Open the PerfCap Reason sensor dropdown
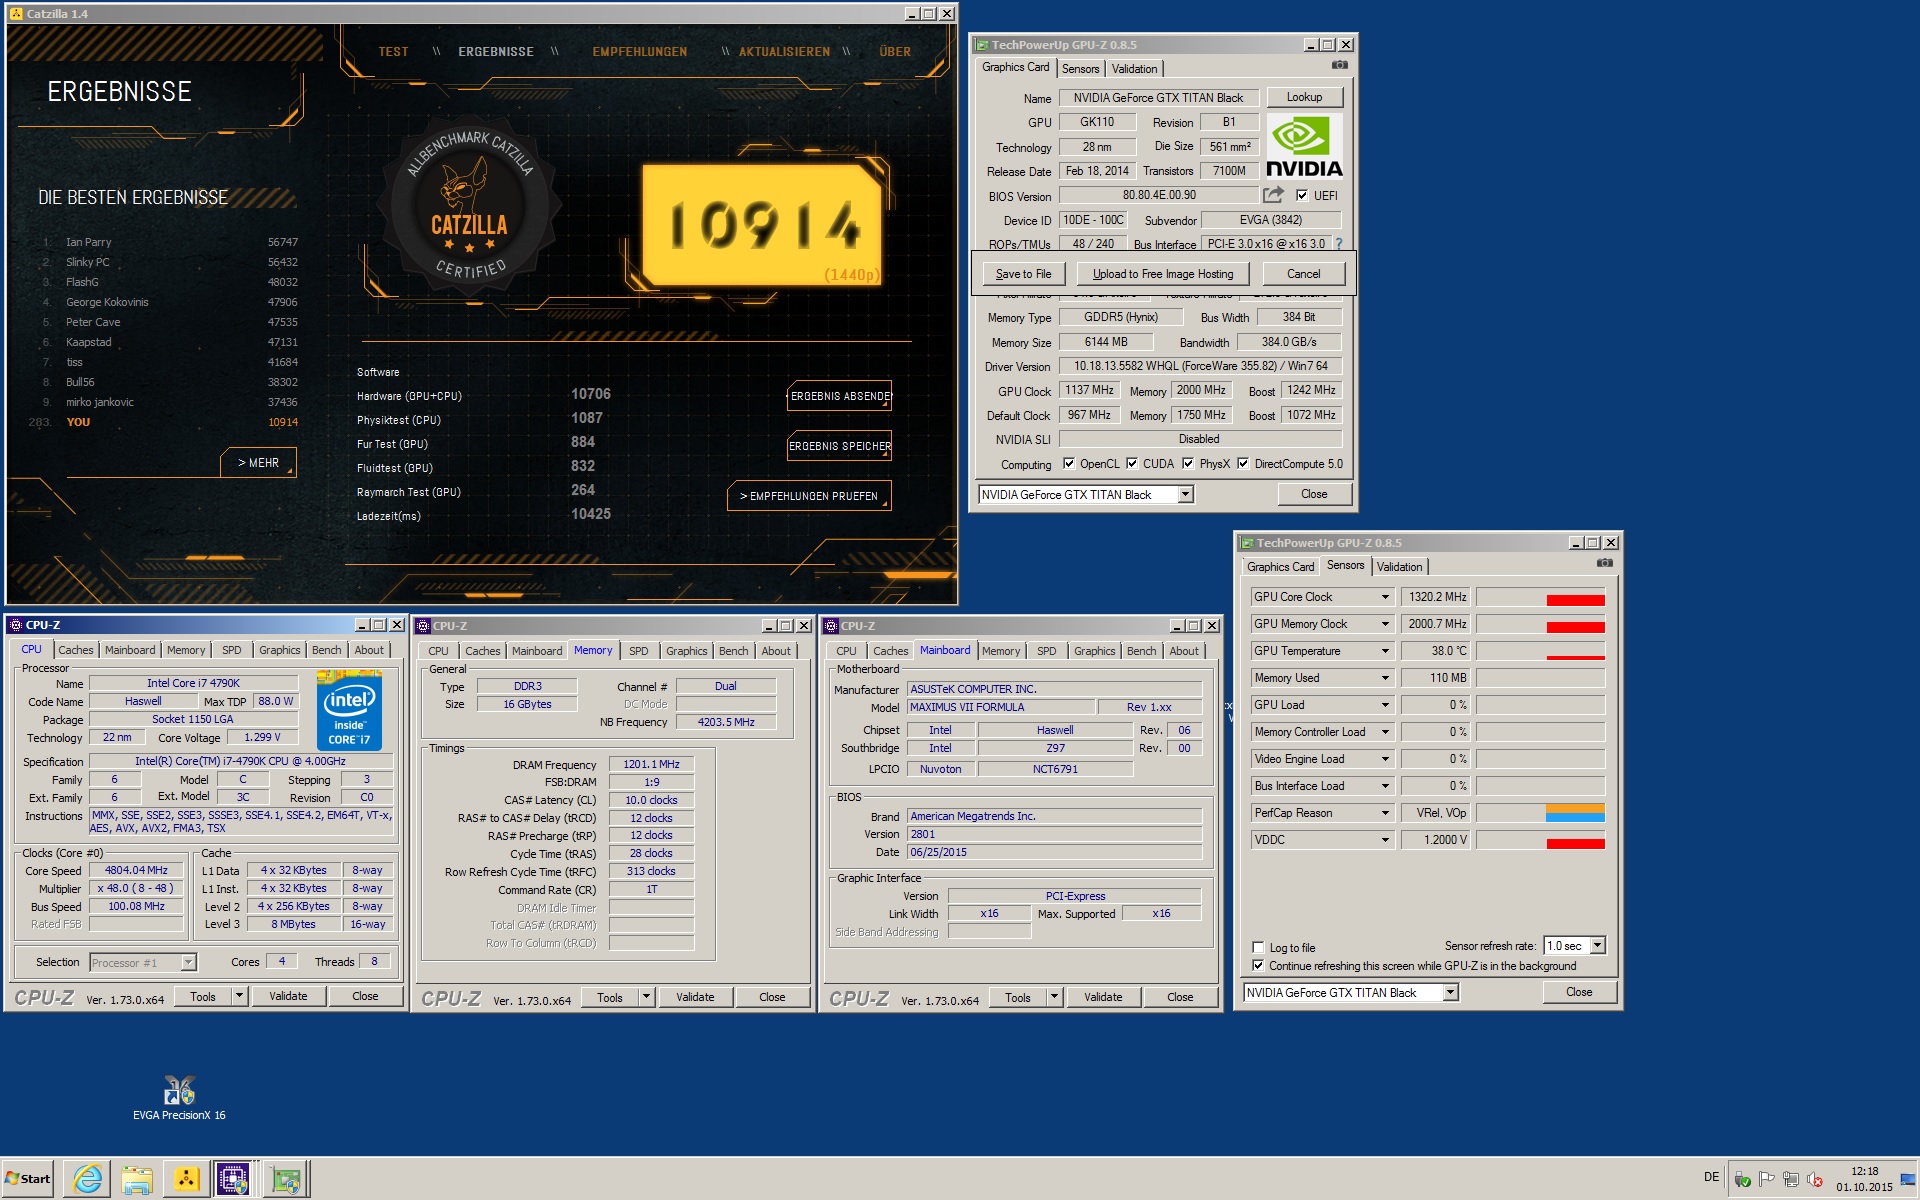Viewport: 1920px width, 1200px height. [1385, 813]
